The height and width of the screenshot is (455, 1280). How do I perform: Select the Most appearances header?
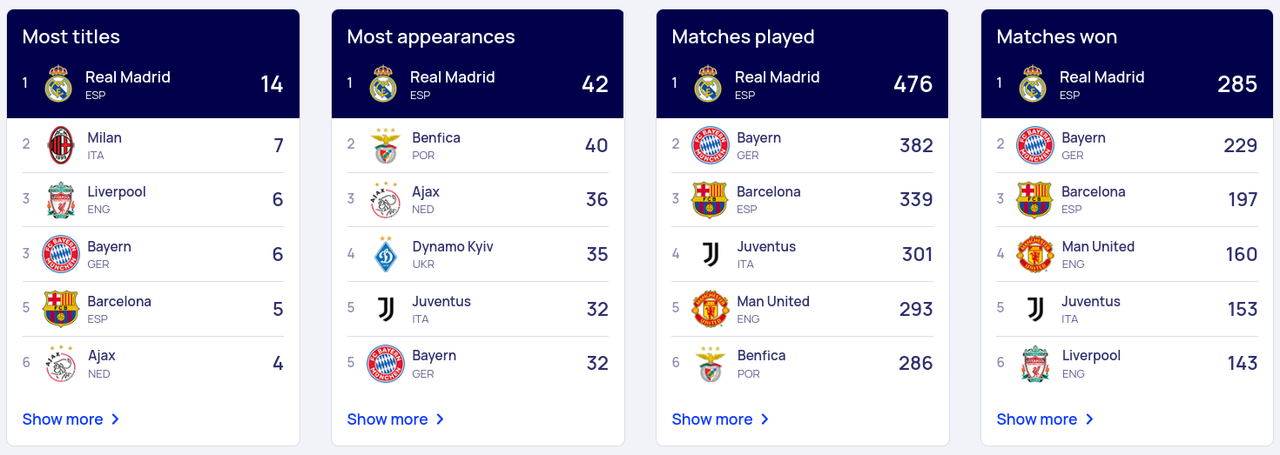tap(431, 37)
